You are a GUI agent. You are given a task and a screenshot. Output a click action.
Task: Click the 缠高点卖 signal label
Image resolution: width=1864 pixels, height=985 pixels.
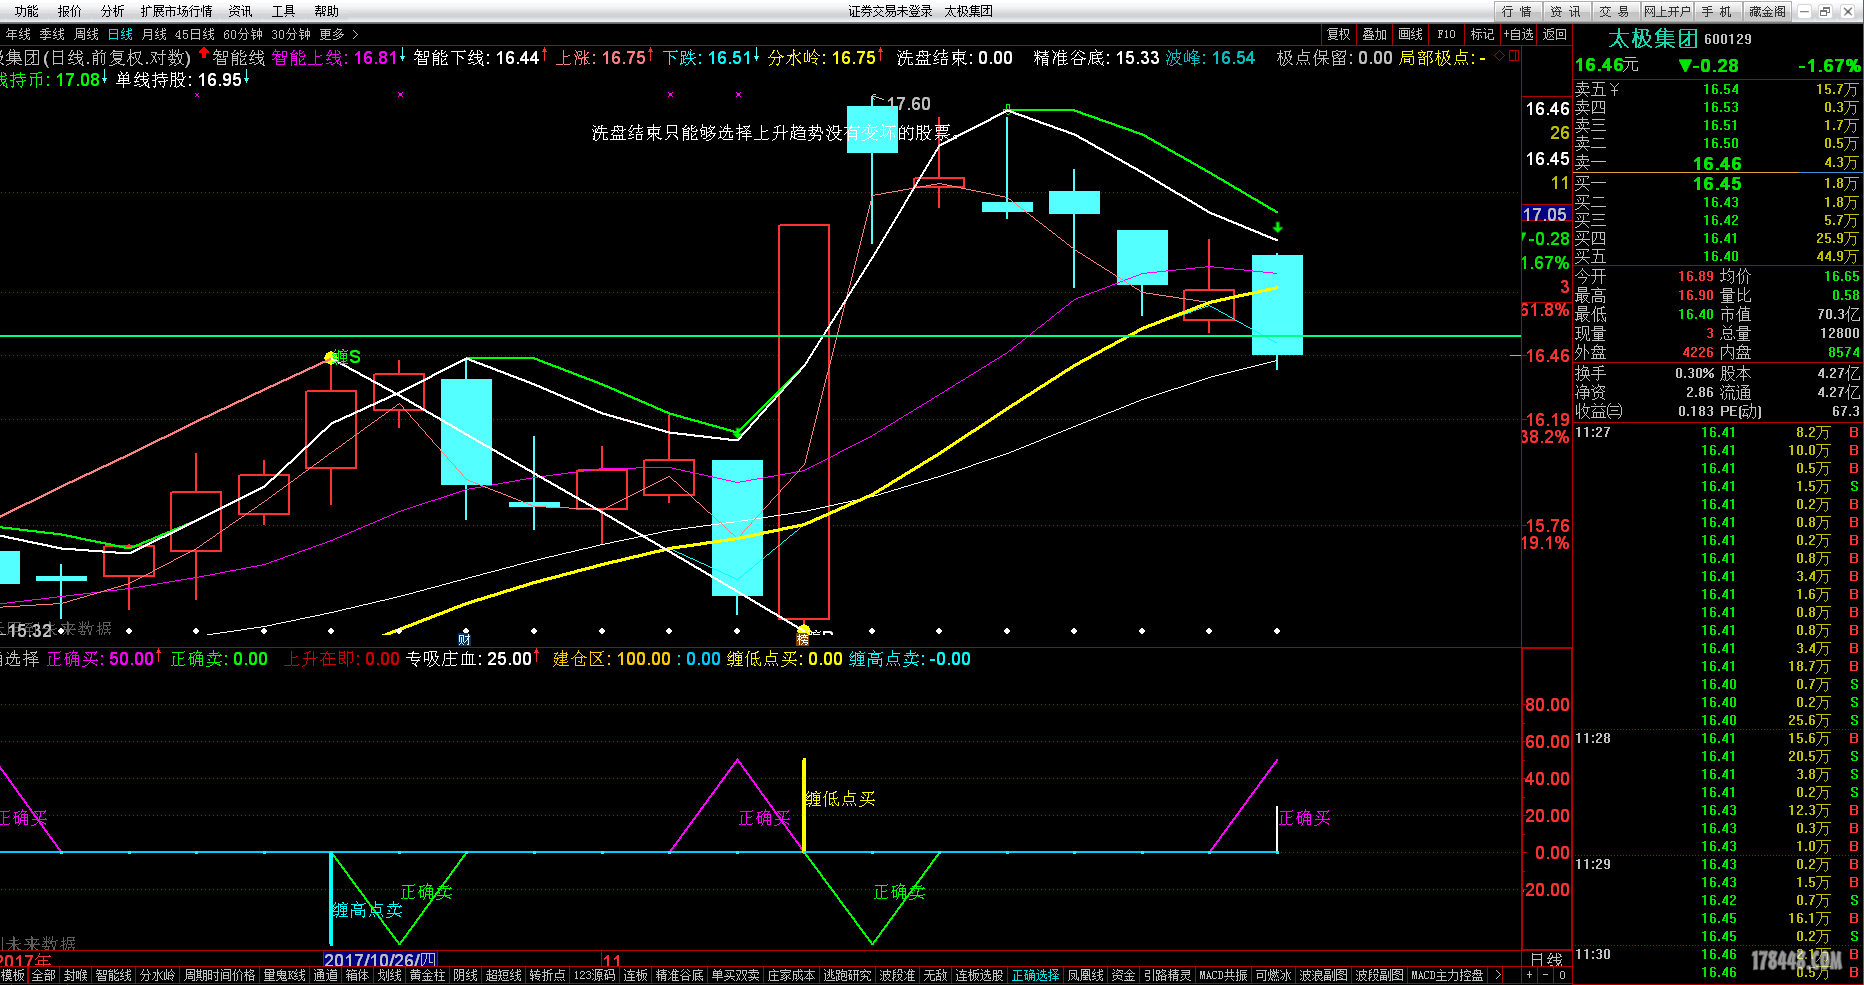(367, 910)
